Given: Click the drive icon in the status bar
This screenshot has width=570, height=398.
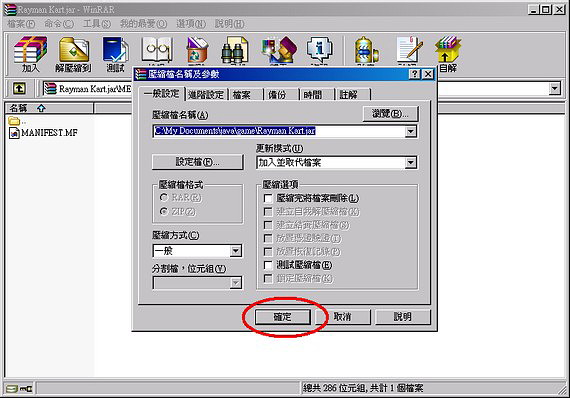Looking at the screenshot, I should [x=12, y=389].
